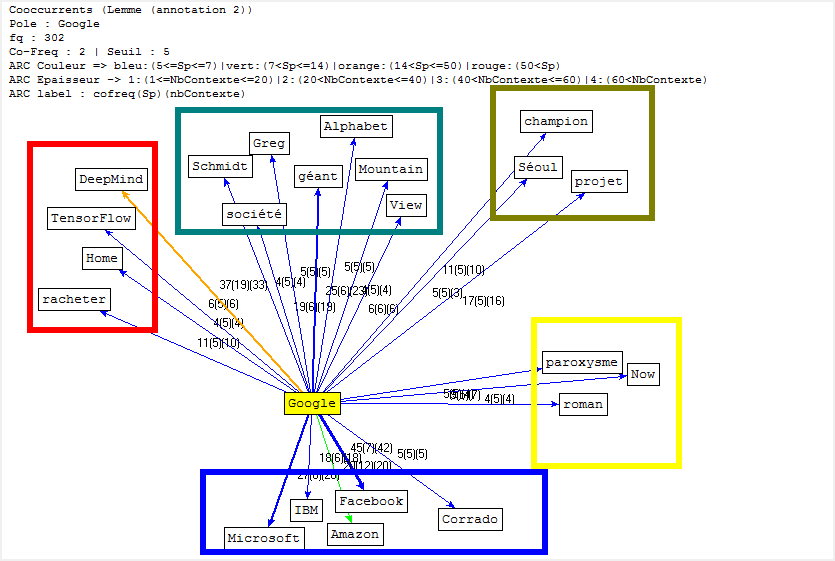
Task: Click the Alphabet node
Action: point(356,126)
